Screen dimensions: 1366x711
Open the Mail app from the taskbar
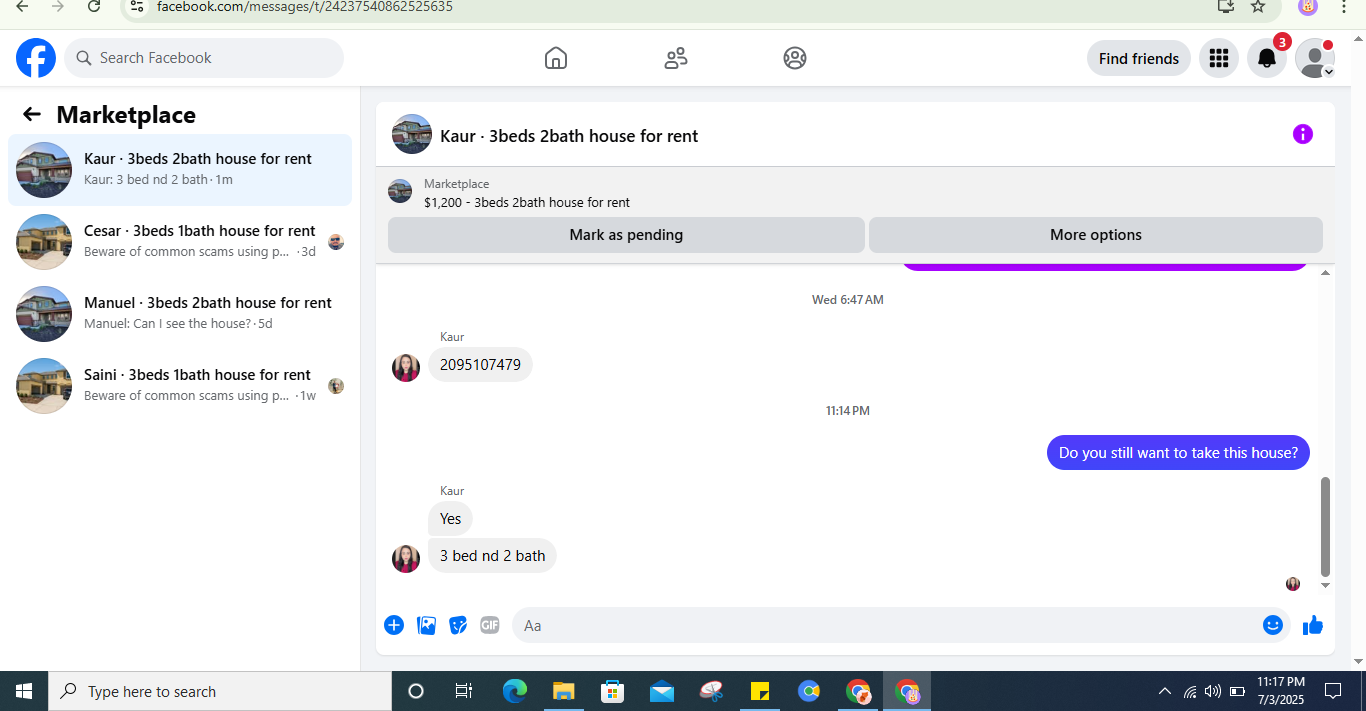click(x=661, y=691)
